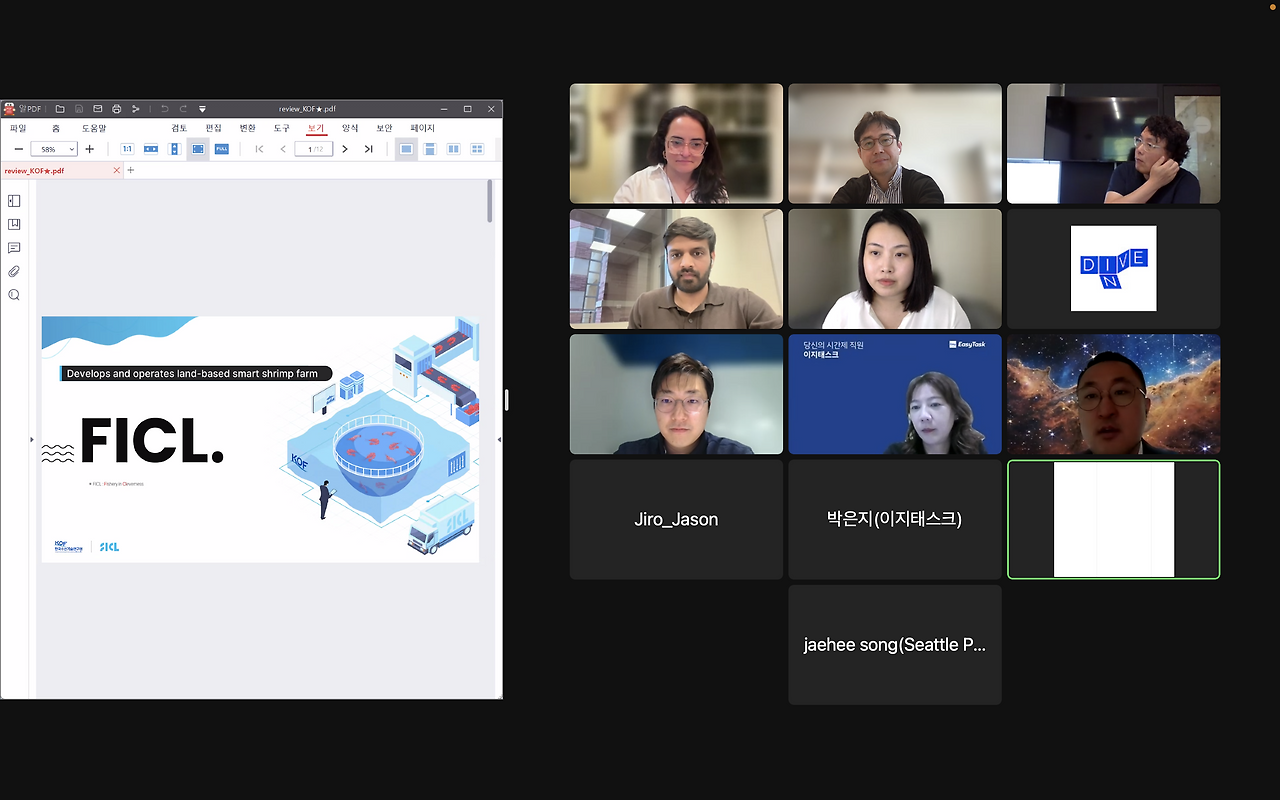This screenshot has width=1280, height=800.
Task: Switch to the 도구 tab
Action: [x=281, y=128]
